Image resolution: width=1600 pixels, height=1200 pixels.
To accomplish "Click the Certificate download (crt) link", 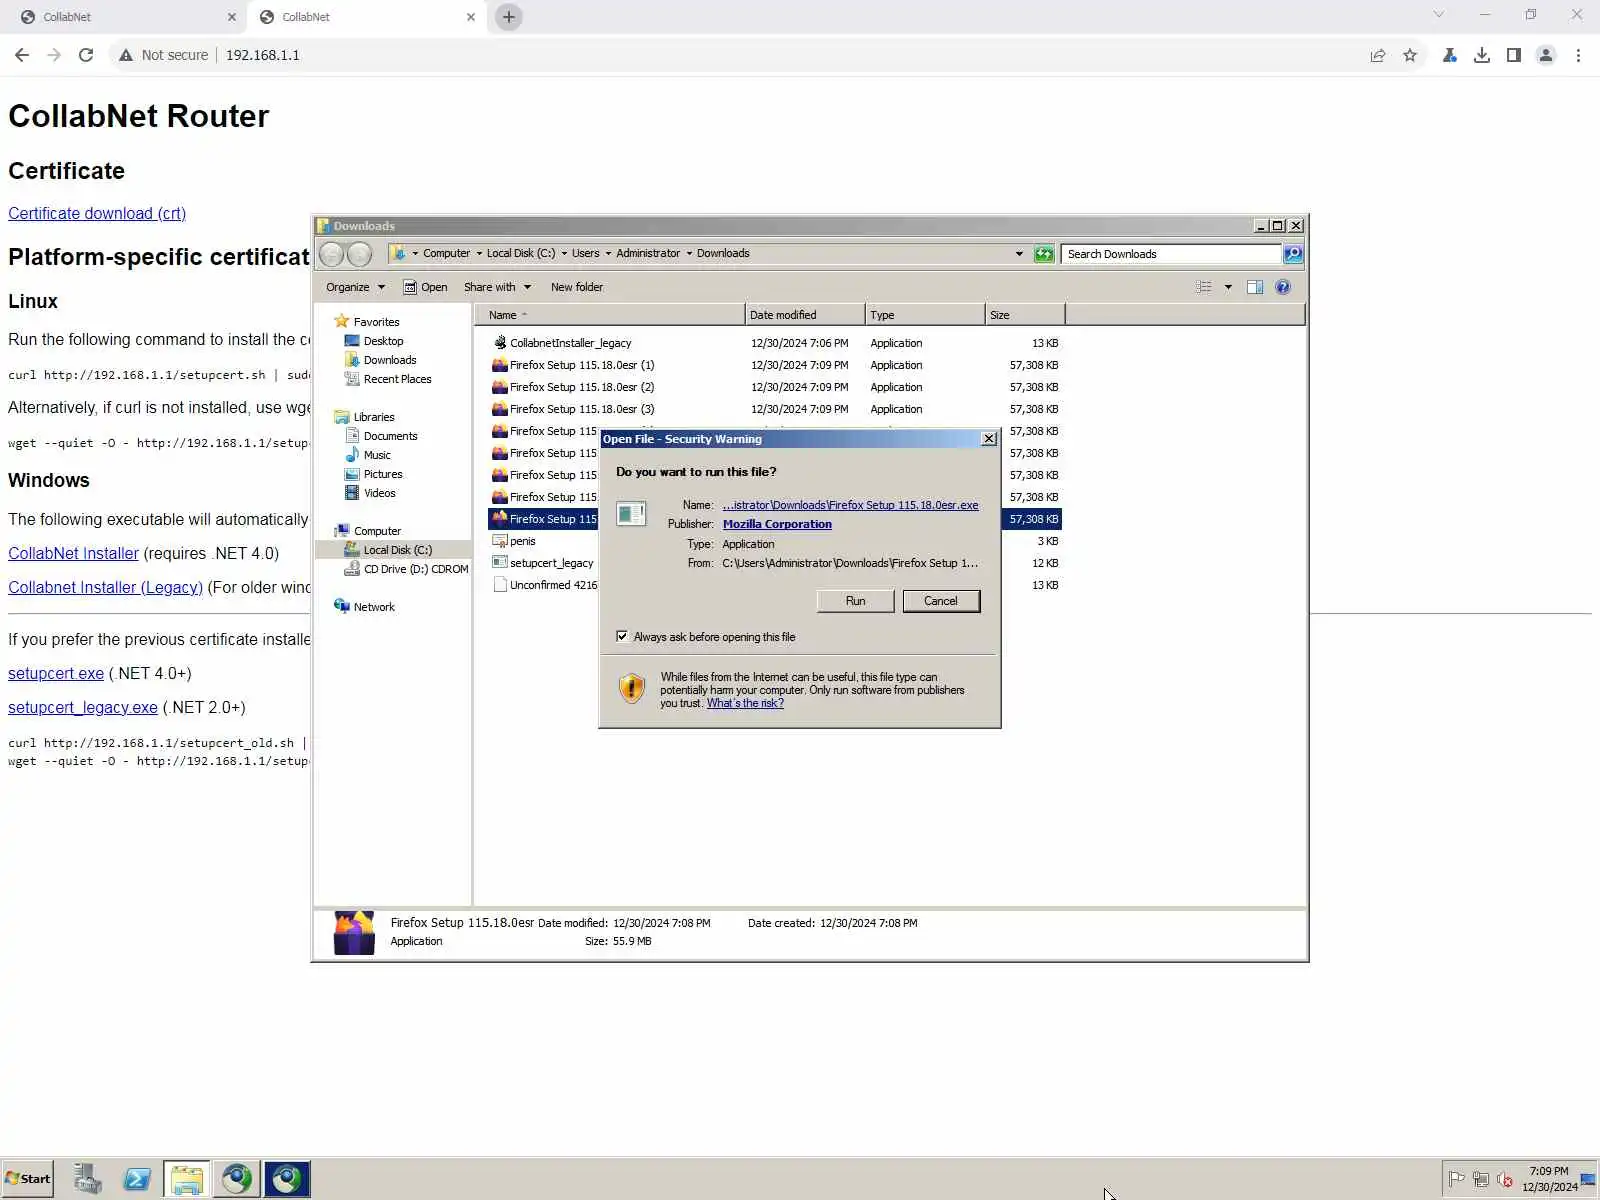I will (97, 213).
